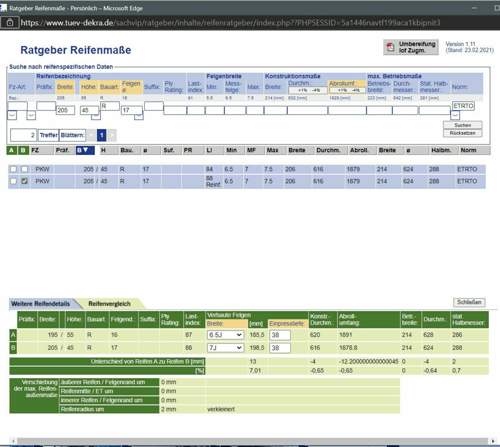Go to previous results page arrow
Screen dimensions: 500x447
pos(91,135)
